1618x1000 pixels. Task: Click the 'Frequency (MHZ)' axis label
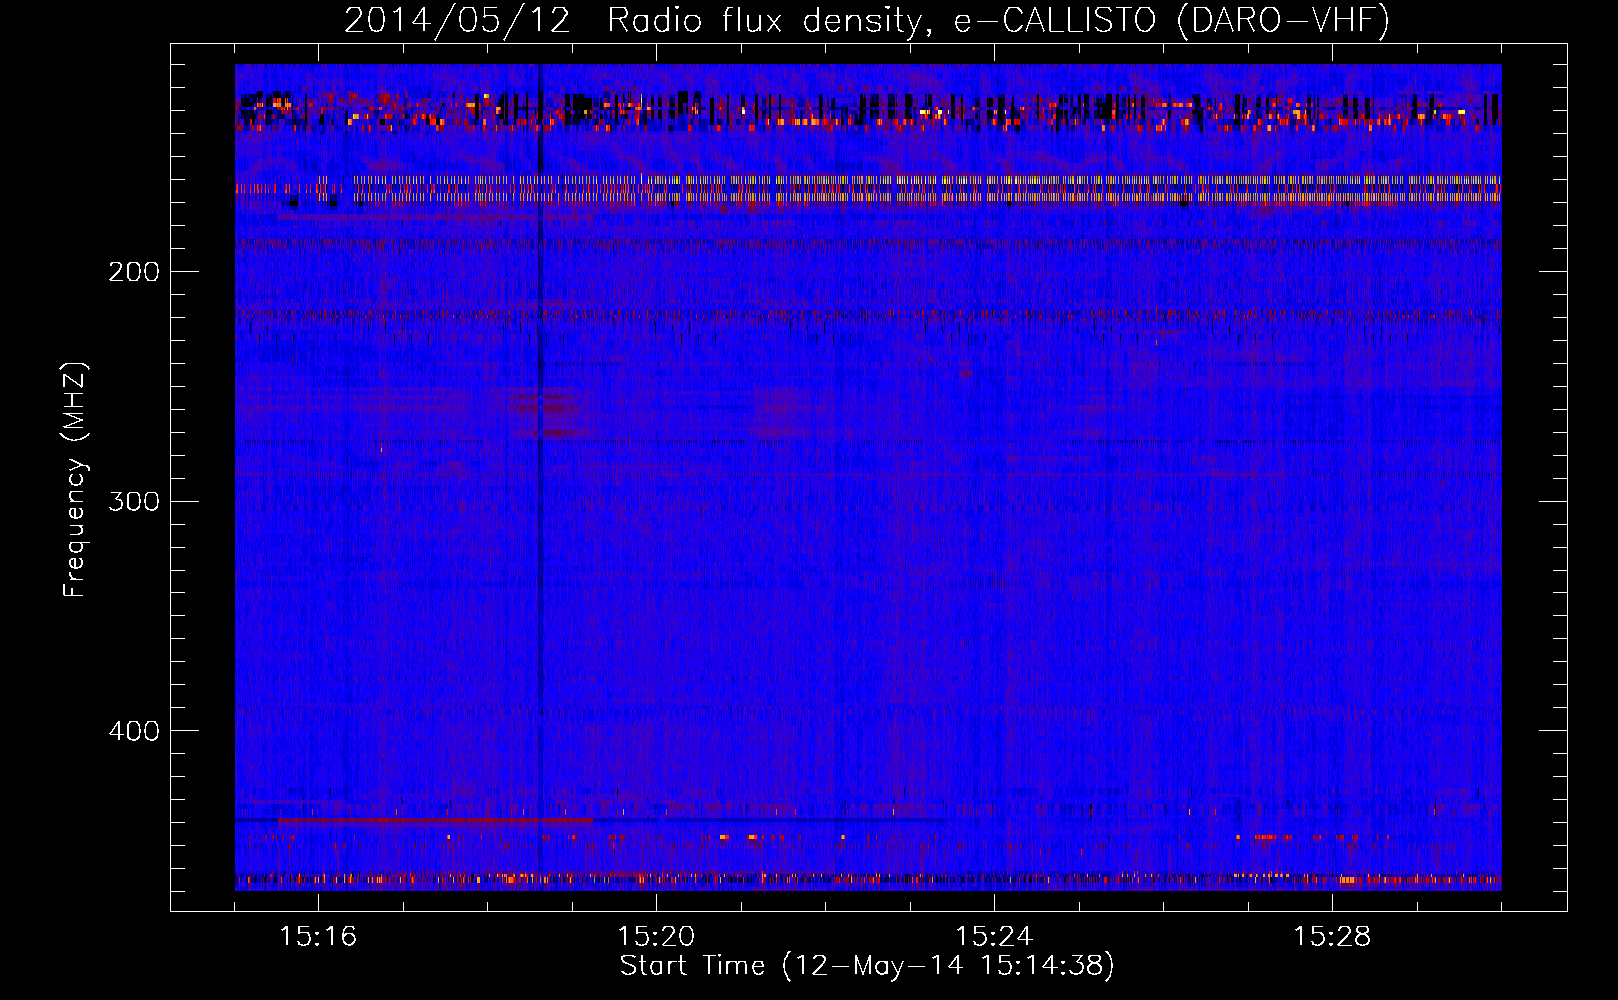pos(75,479)
